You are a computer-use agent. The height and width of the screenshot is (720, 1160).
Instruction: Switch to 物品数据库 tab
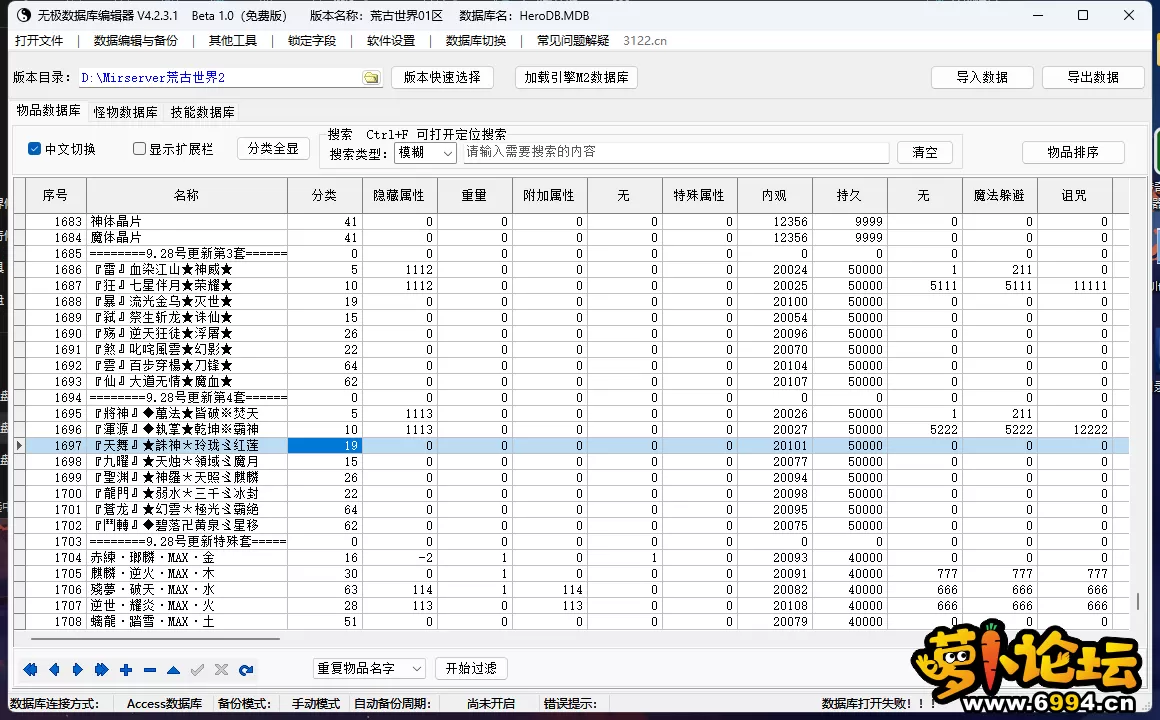[48, 110]
